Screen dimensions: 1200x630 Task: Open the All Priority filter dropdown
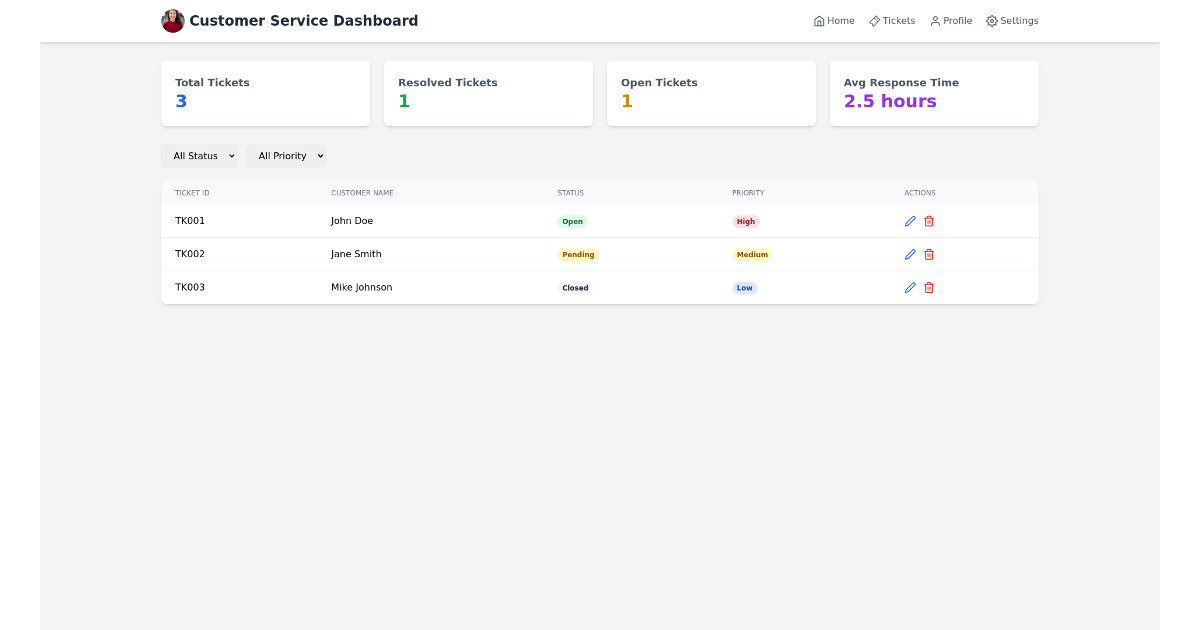287,155
